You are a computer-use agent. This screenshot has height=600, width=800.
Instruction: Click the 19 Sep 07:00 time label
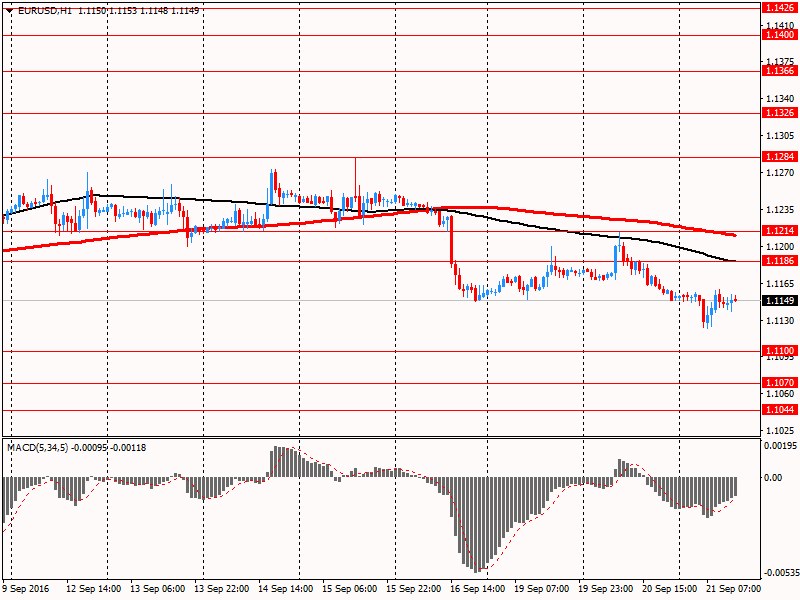click(542, 589)
